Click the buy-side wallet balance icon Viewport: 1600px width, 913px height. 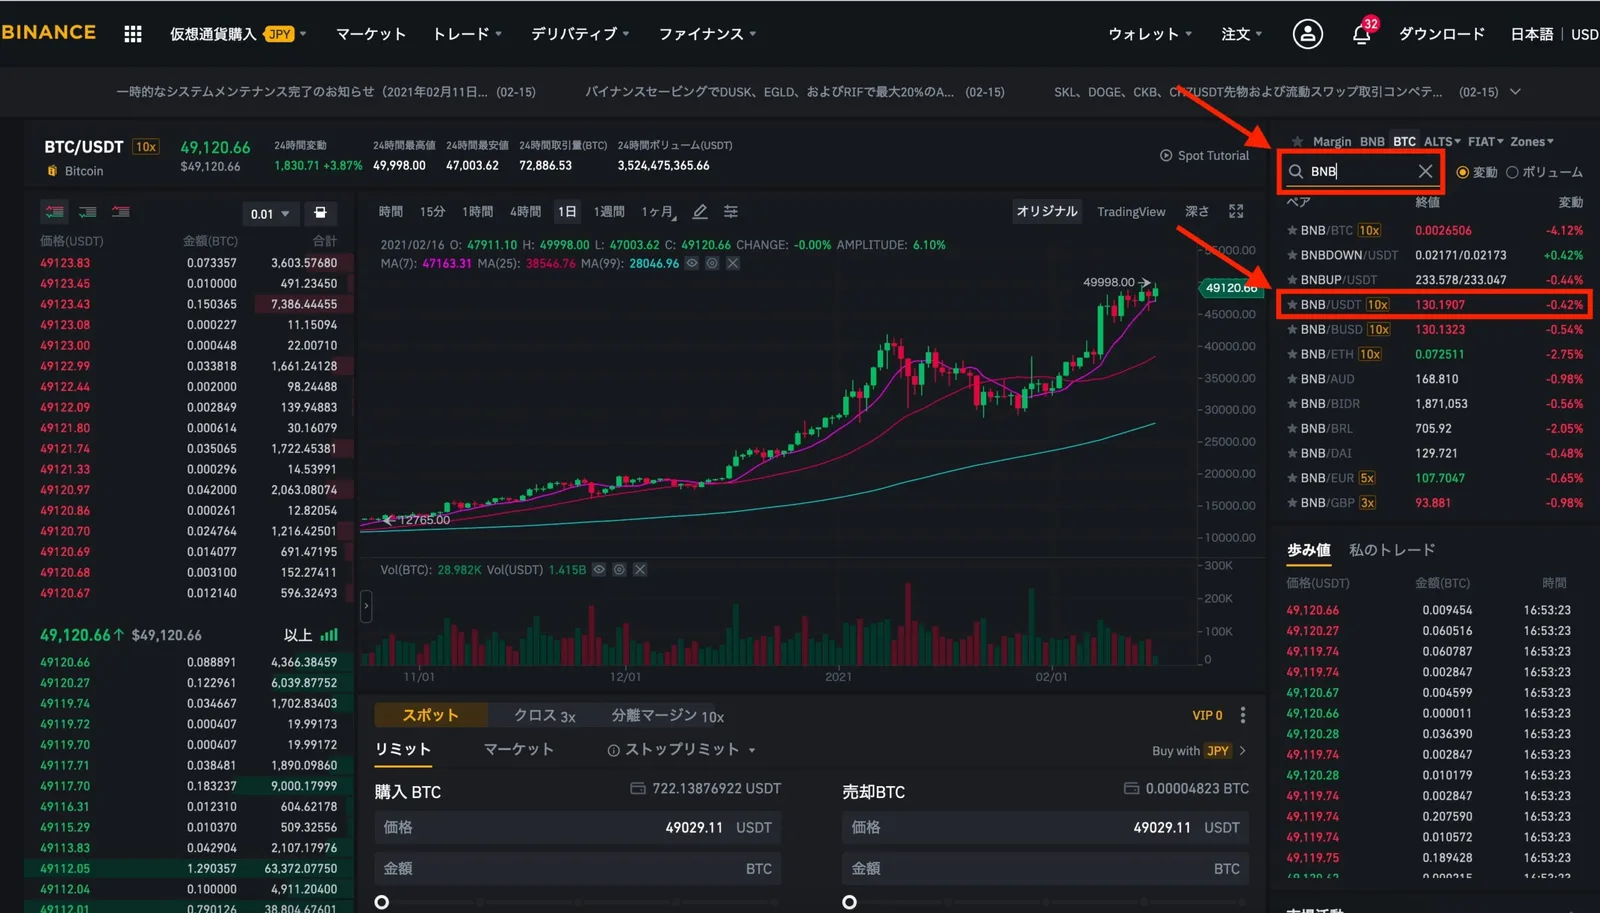638,789
